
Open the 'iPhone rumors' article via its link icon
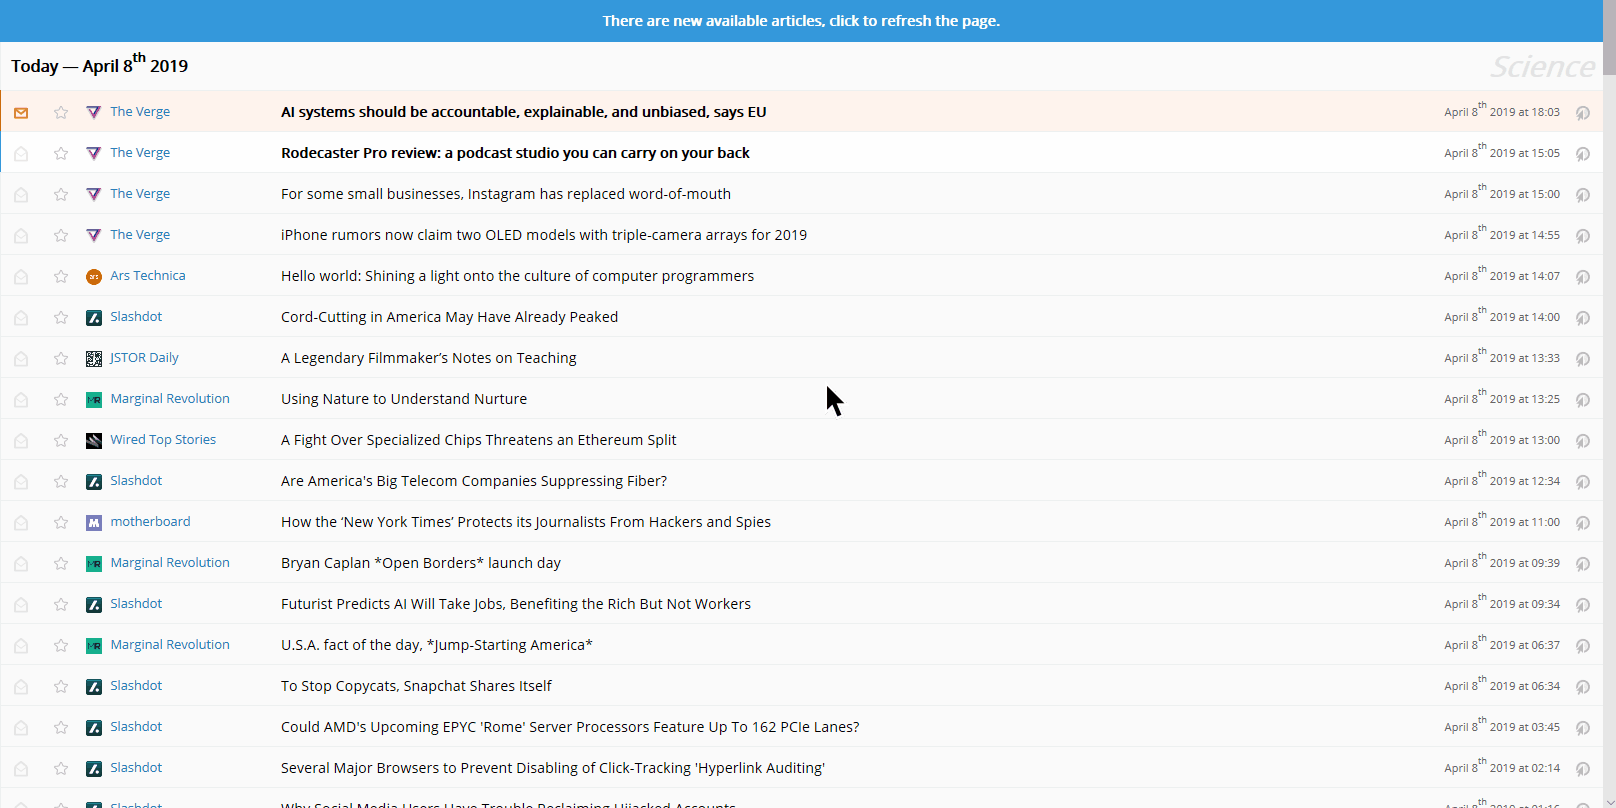click(x=1583, y=236)
